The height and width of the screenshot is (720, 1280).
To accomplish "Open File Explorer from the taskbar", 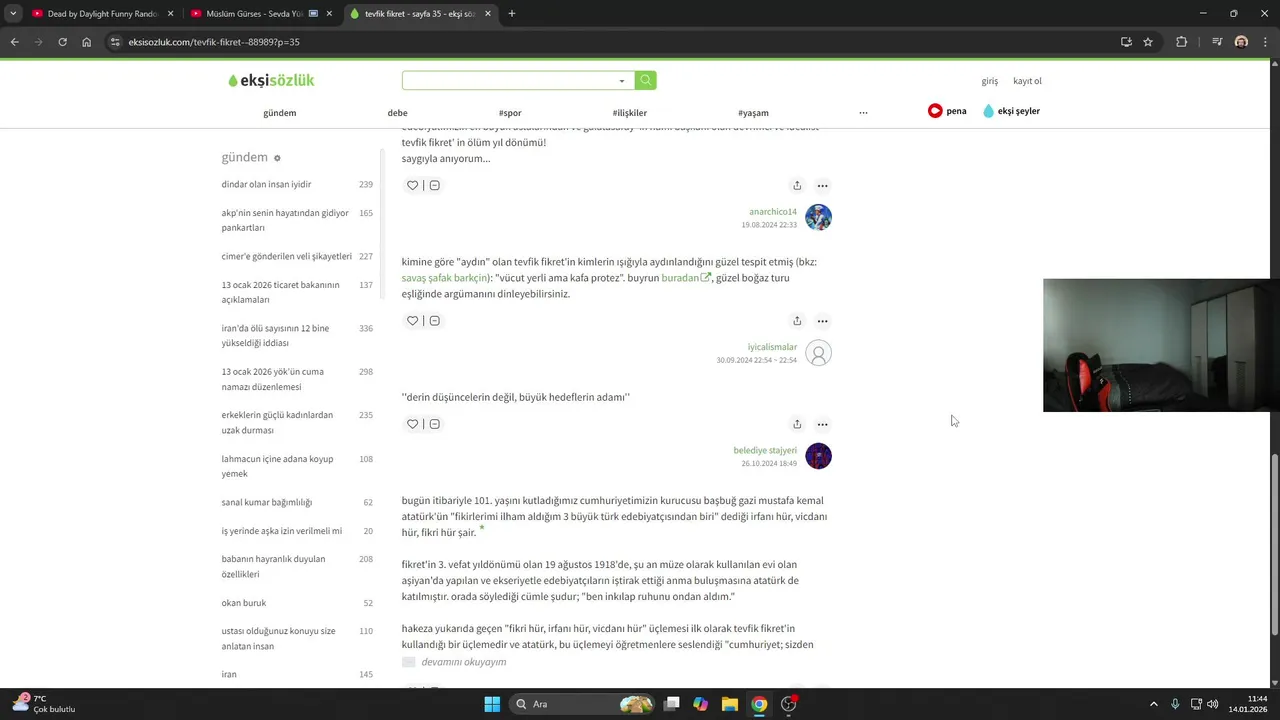I will tap(730, 704).
